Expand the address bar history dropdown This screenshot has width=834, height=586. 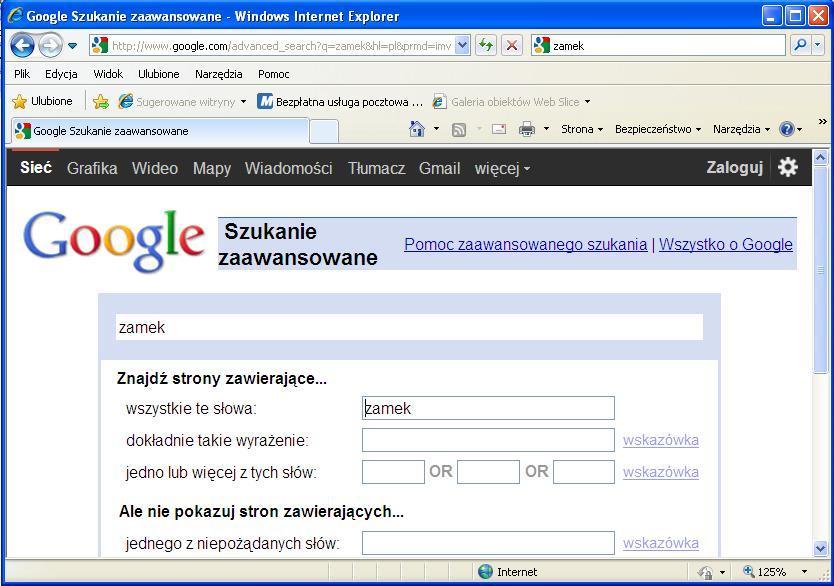coord(463,46)
